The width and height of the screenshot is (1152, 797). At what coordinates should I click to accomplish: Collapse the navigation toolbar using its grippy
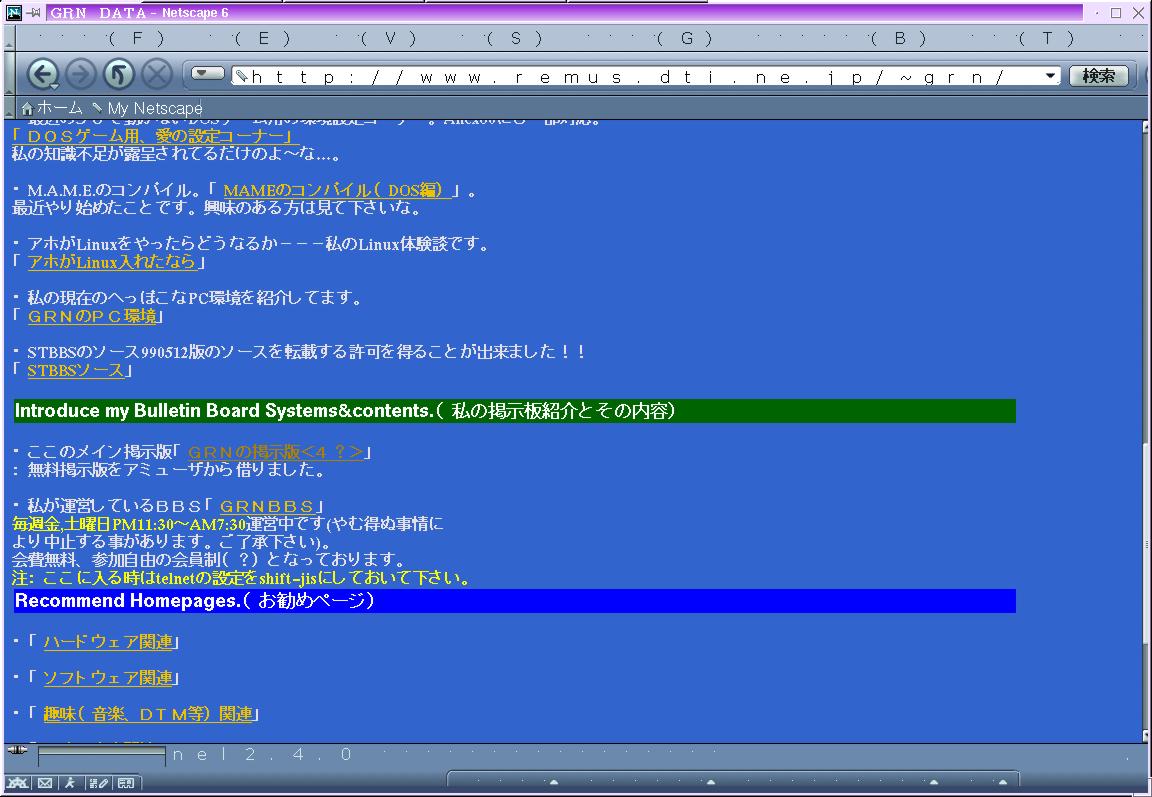pos(10,76)
